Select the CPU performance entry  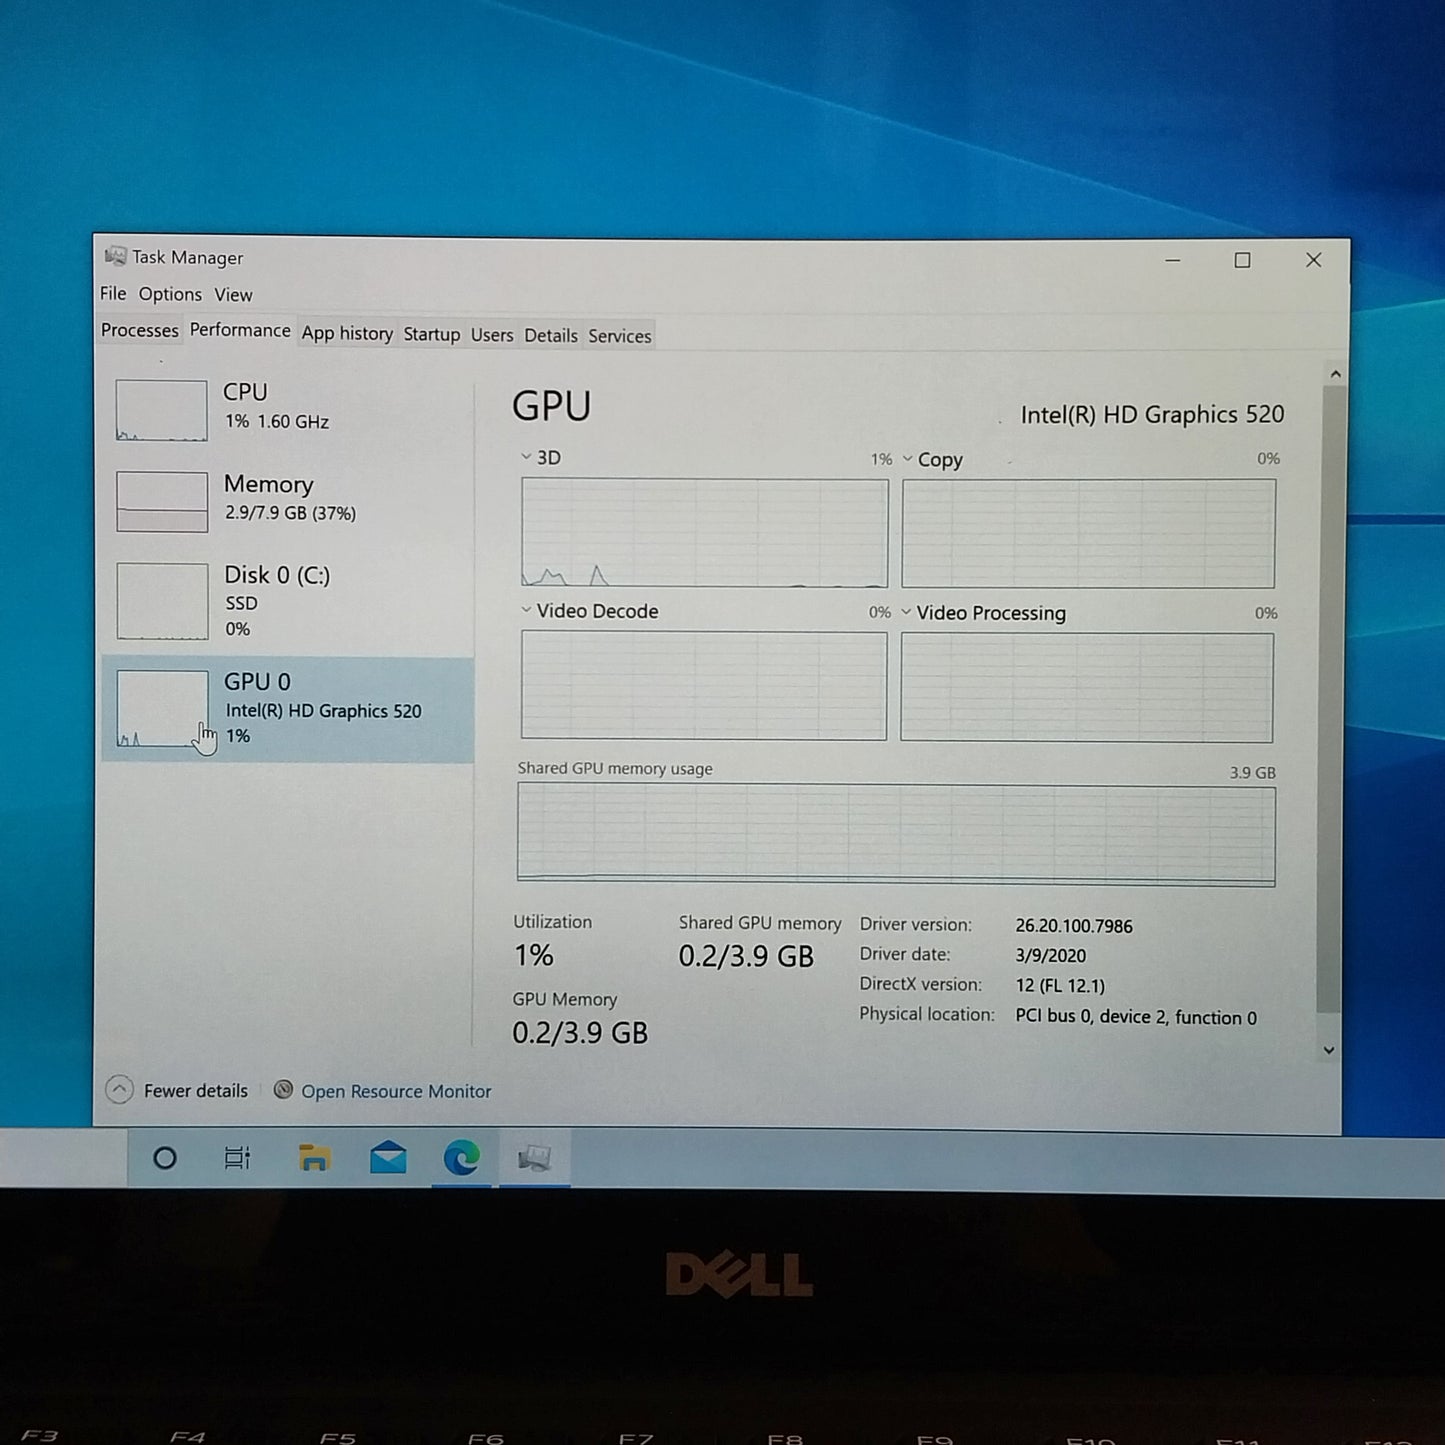(x=288, y=409)
